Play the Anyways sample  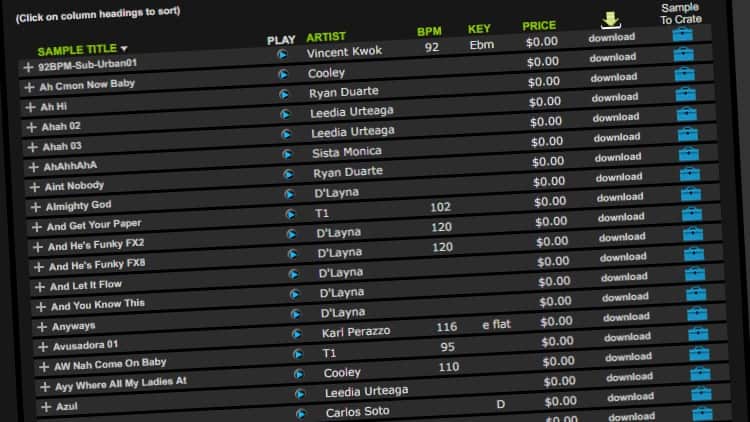point(296,314)
